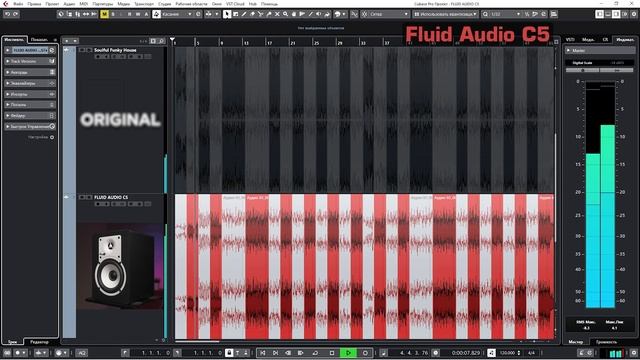The image size is (640, 360).
Task: Click the Rewind transport button
Action: coord(288,353)
